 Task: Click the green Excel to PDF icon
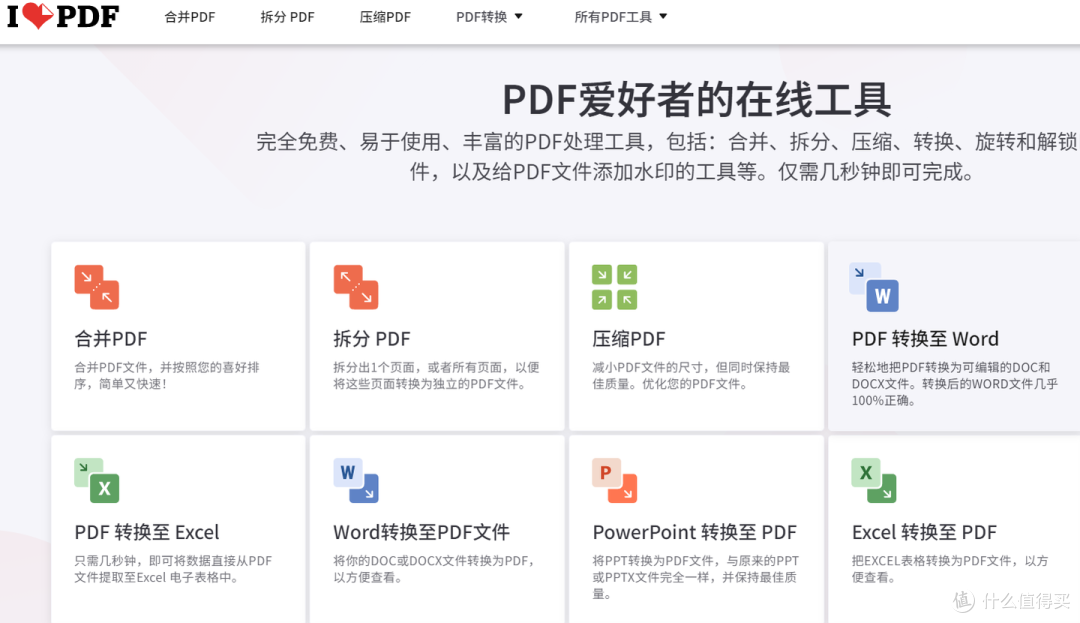(x=874, y=481)
